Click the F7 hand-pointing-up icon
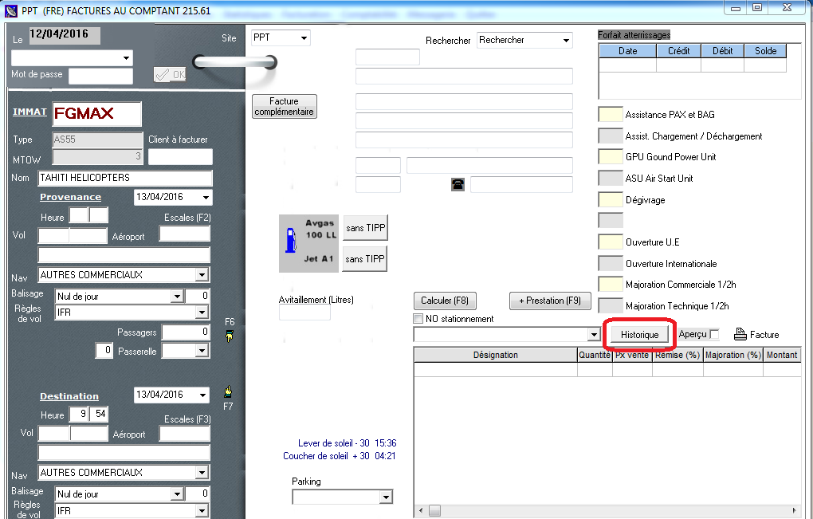The height and width of the screenshot is (519, 813). click(229, 392)
